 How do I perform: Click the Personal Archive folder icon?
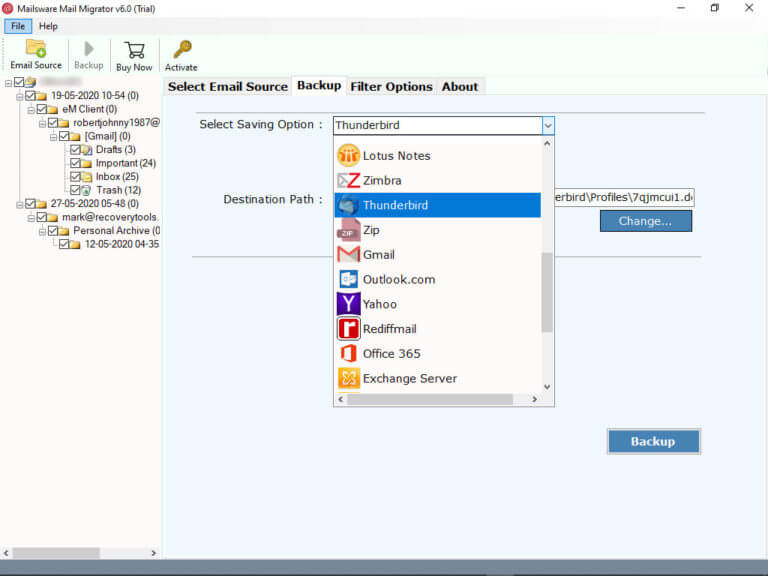(64, 231)
